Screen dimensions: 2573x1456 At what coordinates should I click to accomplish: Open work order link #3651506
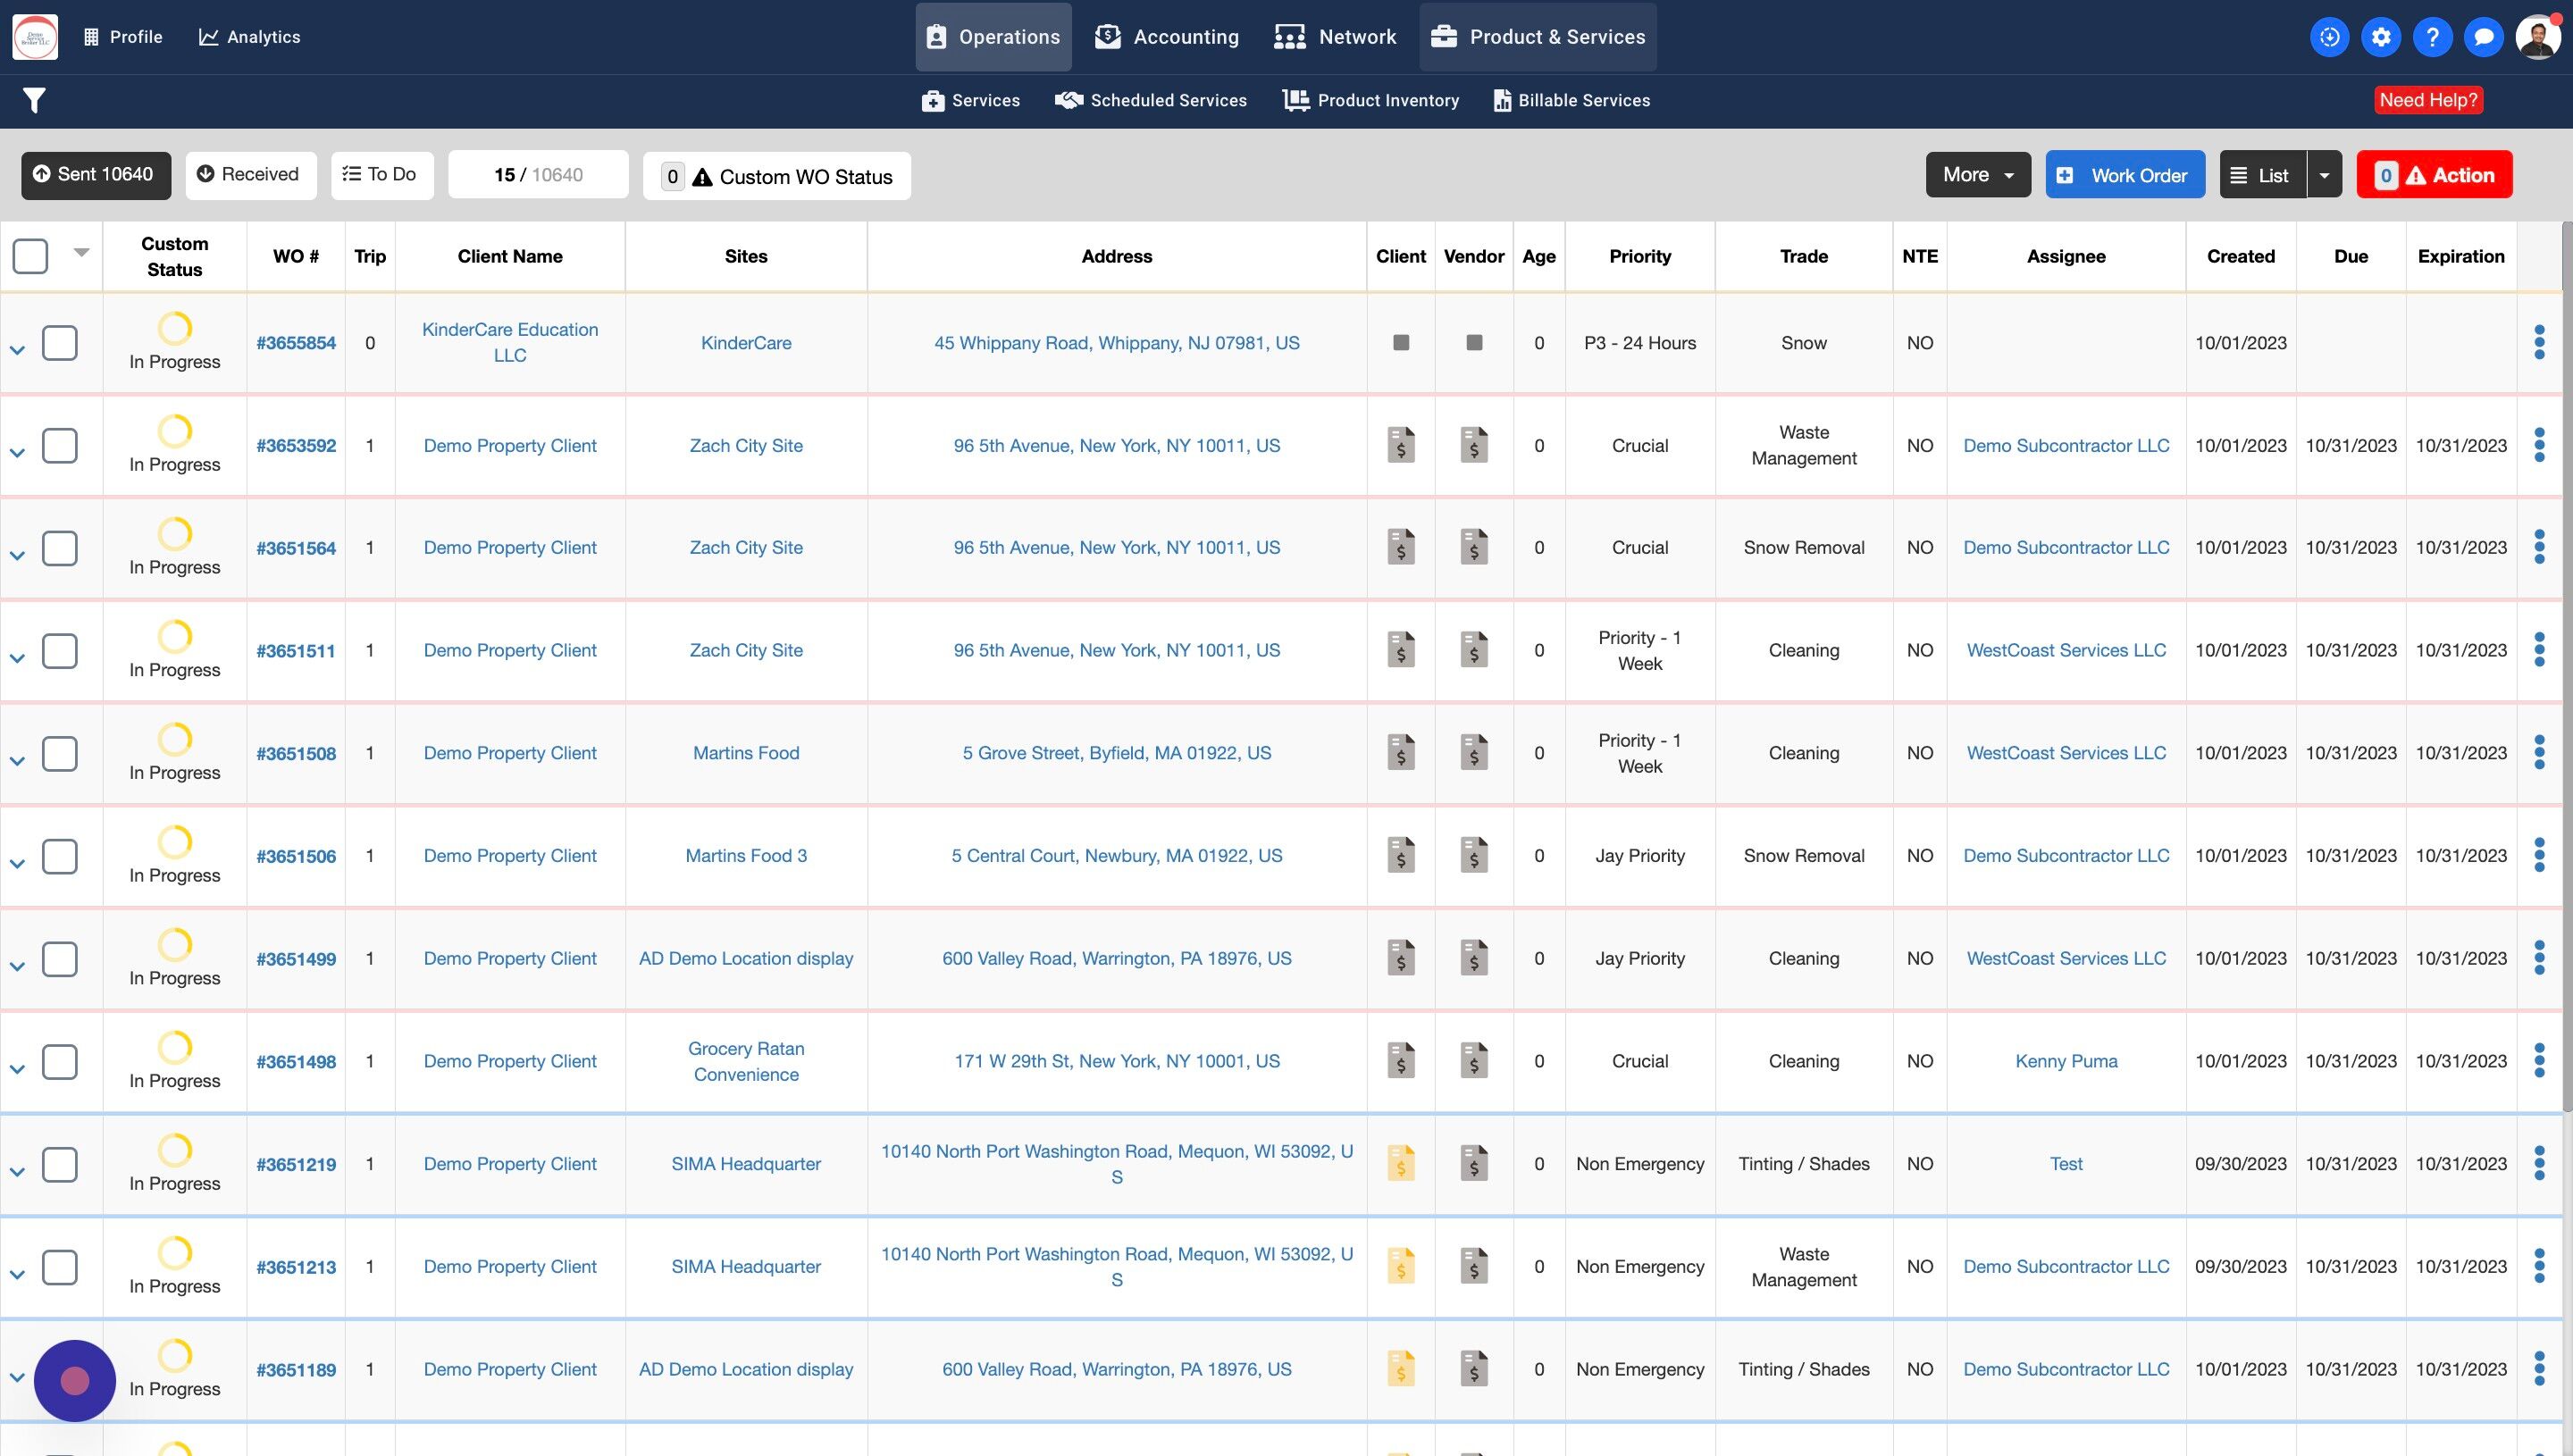(x=296, y=856)
